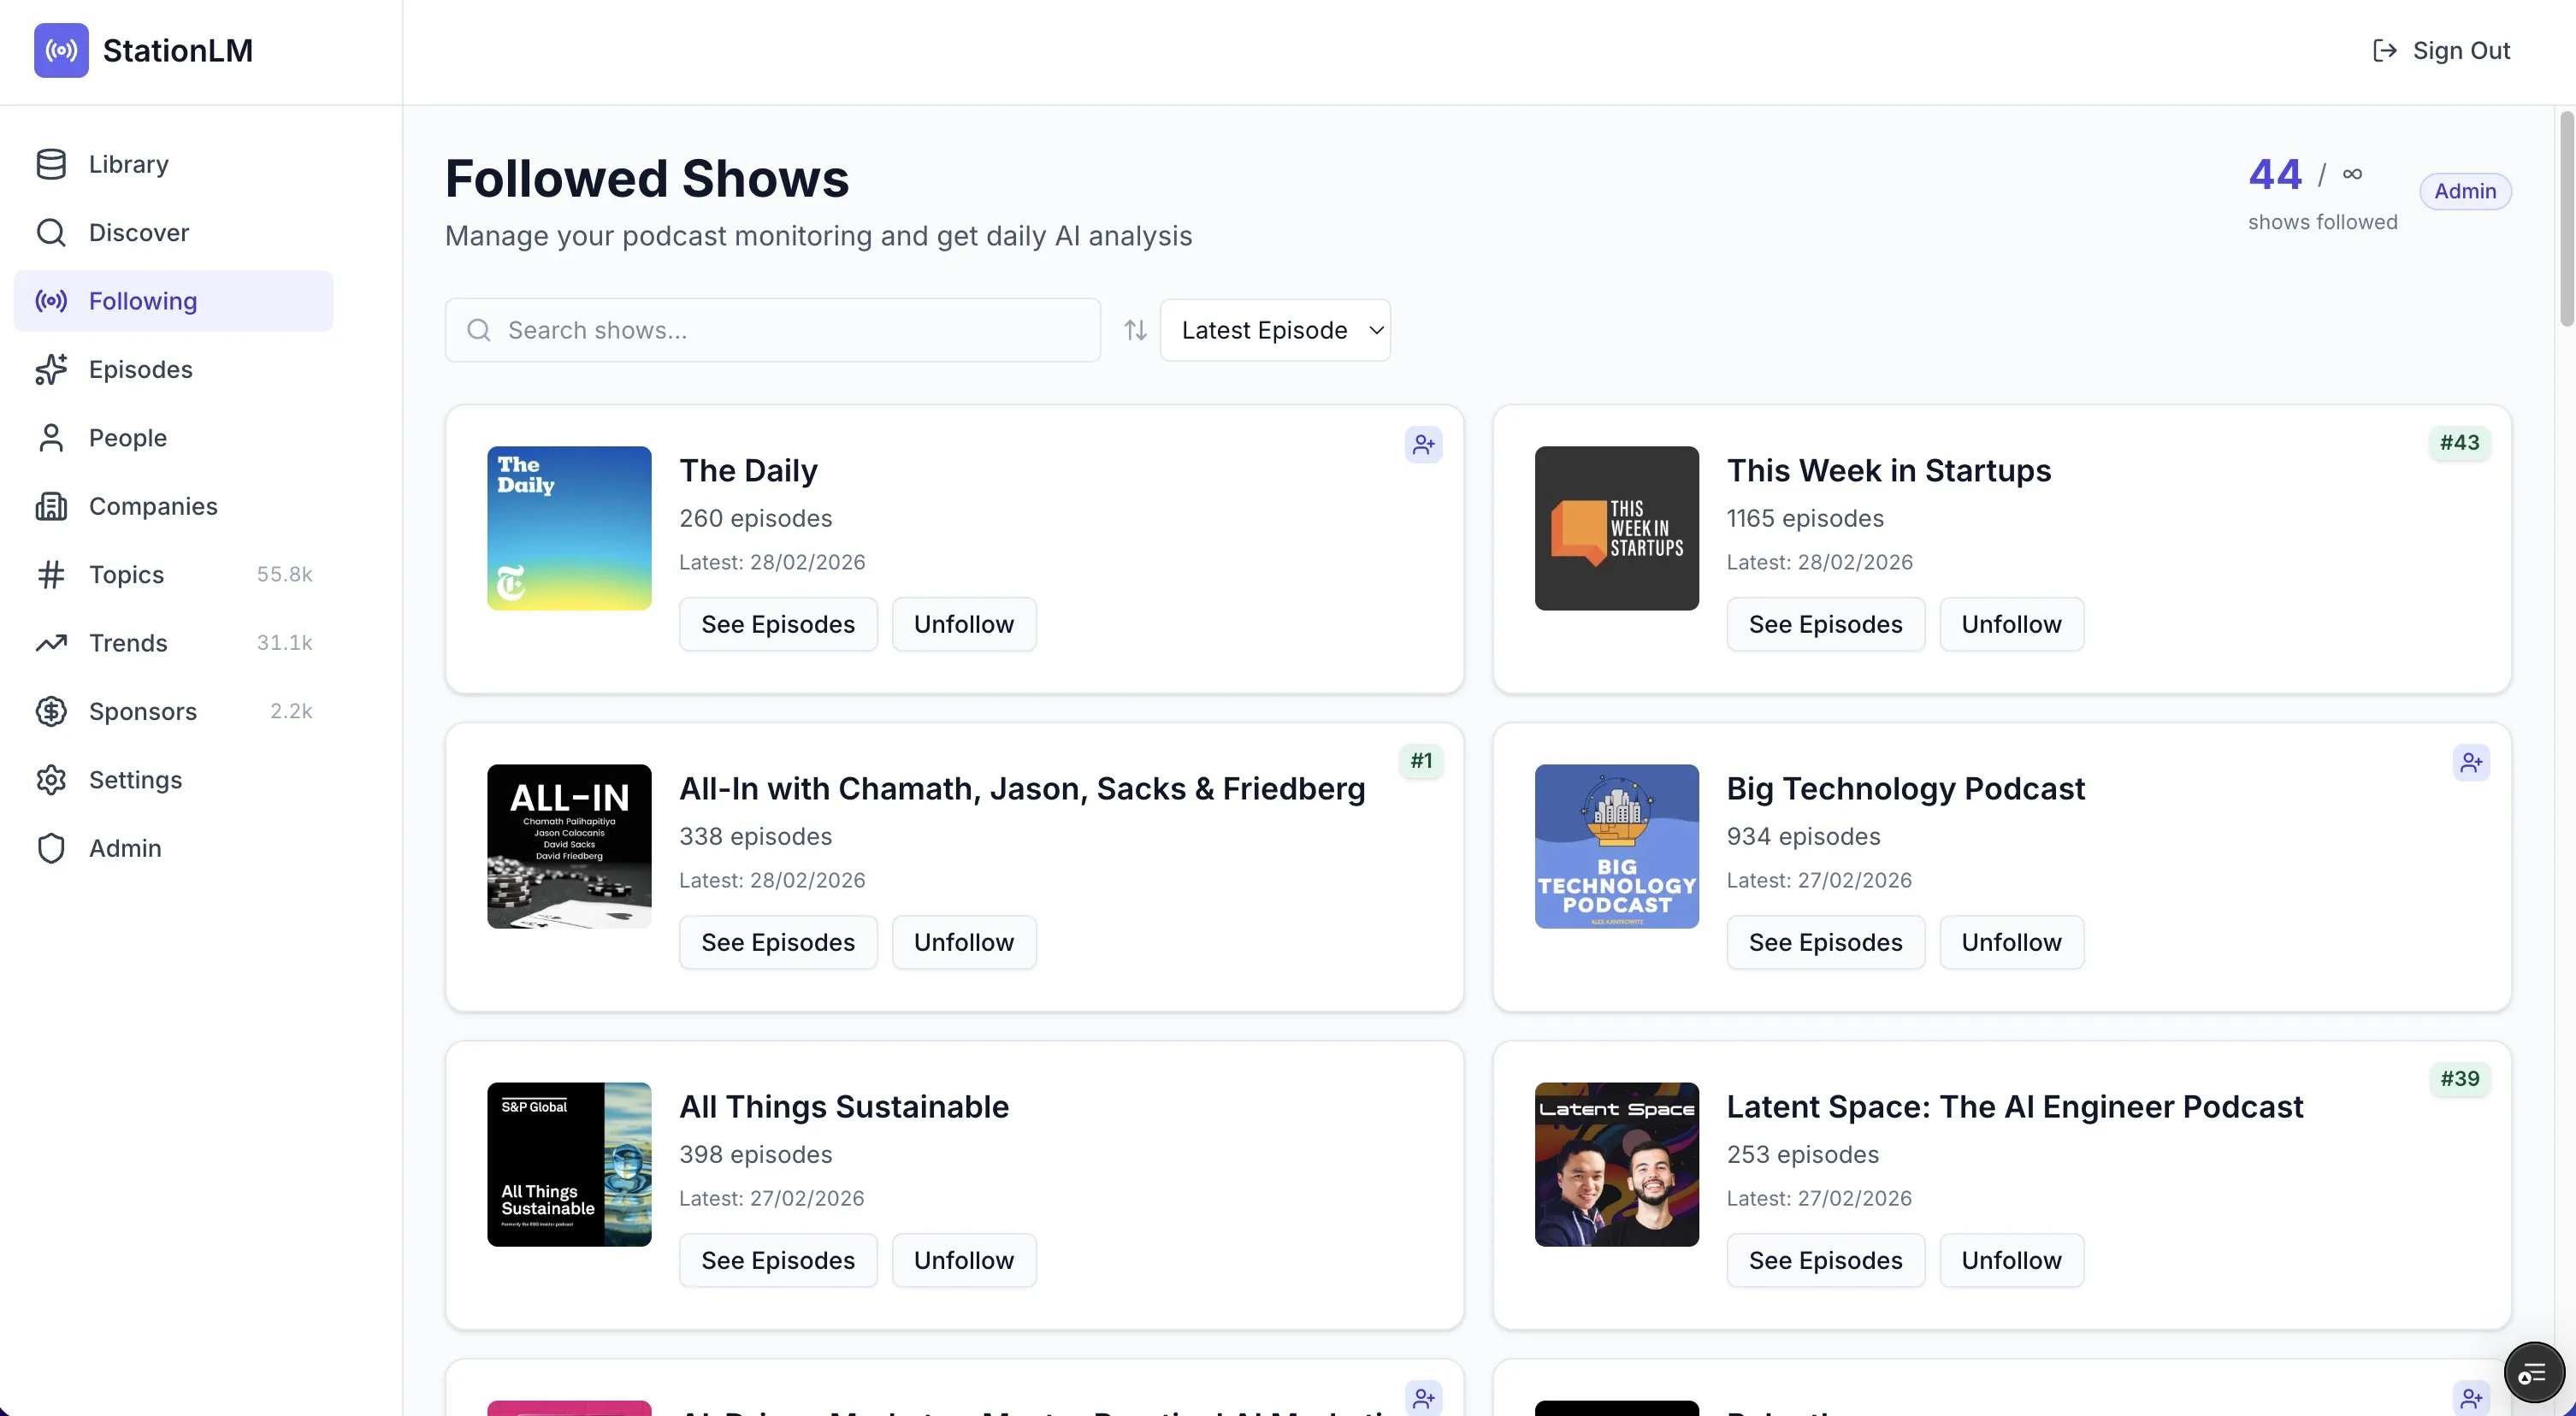Viewport: 2576px width, 1416px height.
Task: Unfollow This Week in Startups
Action: point(2010,623)
